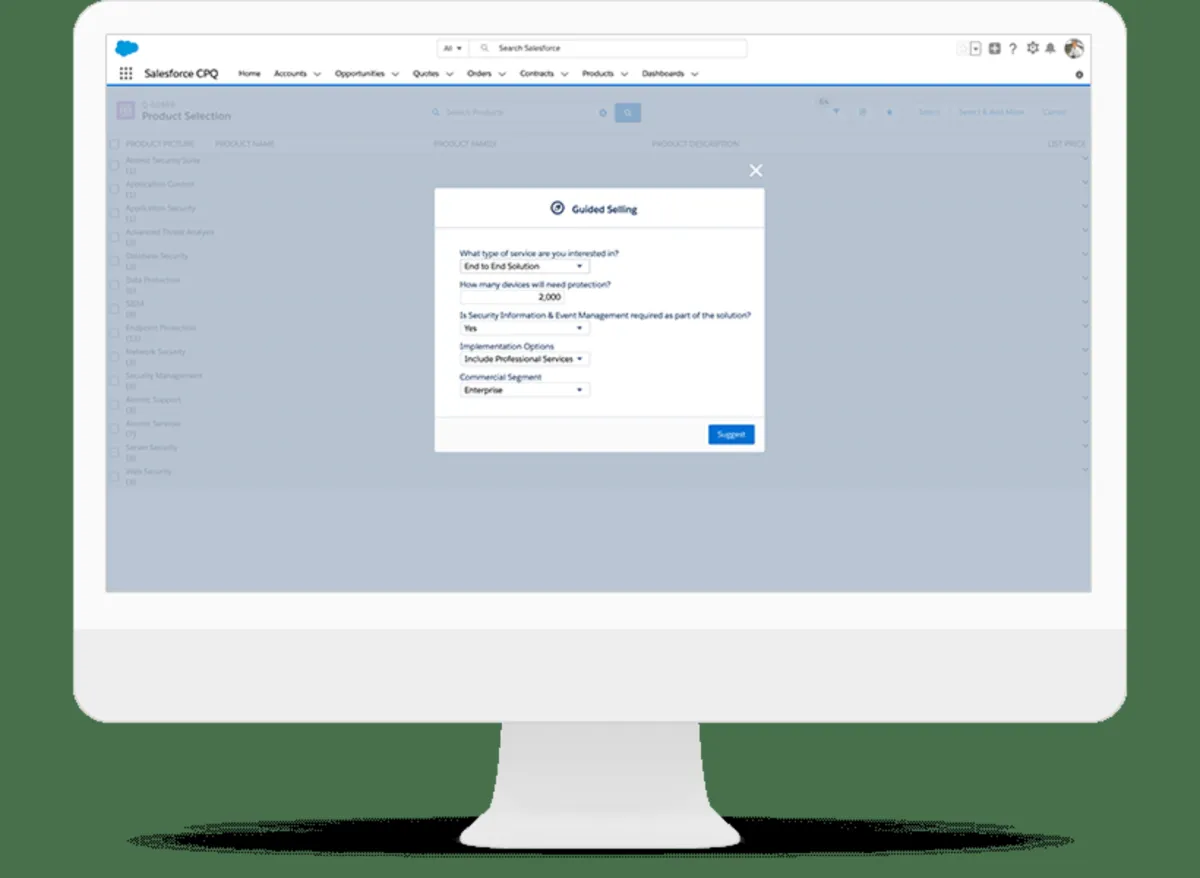Click the user profile avatar
The height and width of the screenshot is (878, 1200).
[1075, 48]
